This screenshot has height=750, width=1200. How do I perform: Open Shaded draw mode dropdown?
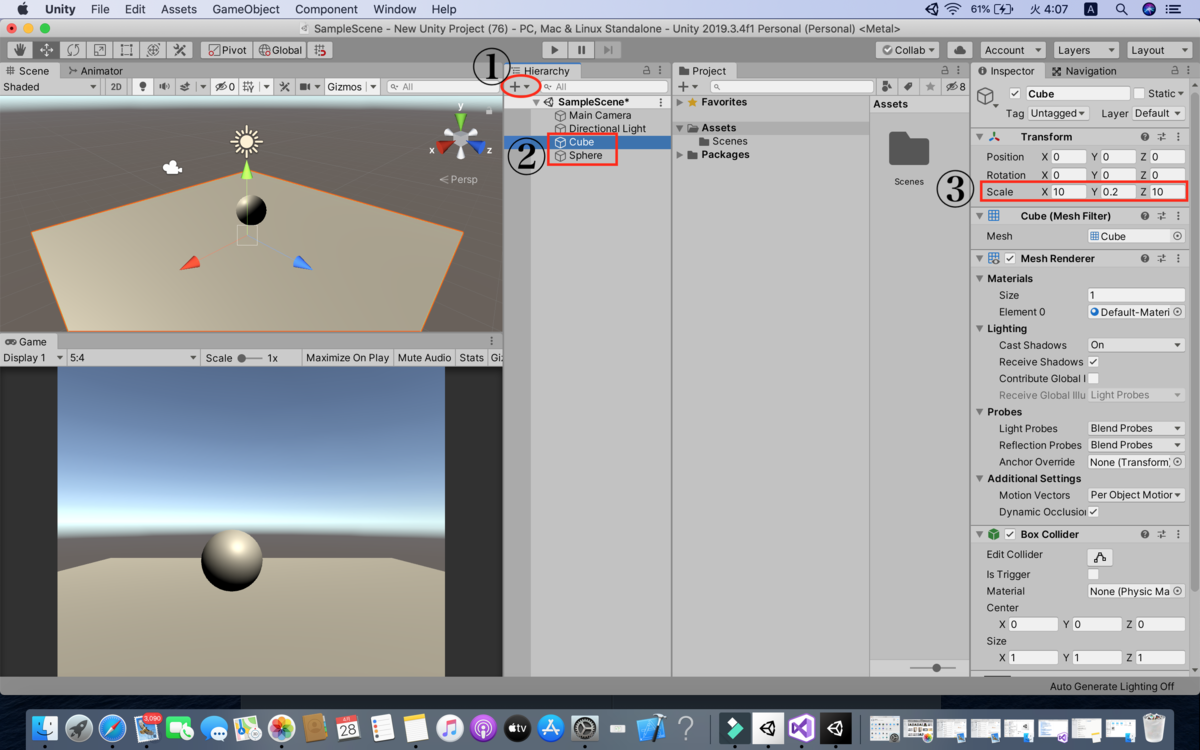coord(50,87)
